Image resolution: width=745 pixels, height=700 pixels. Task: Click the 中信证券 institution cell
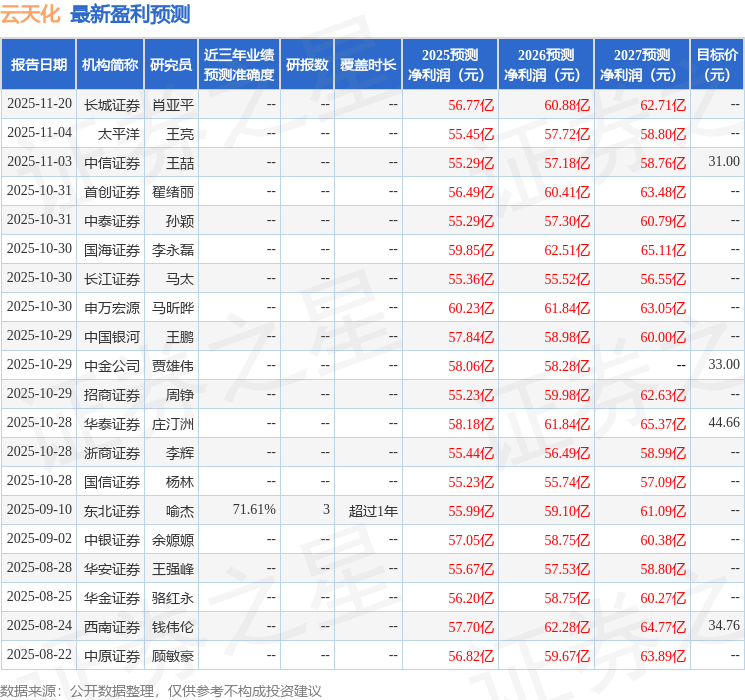click(x=112, y=163)
